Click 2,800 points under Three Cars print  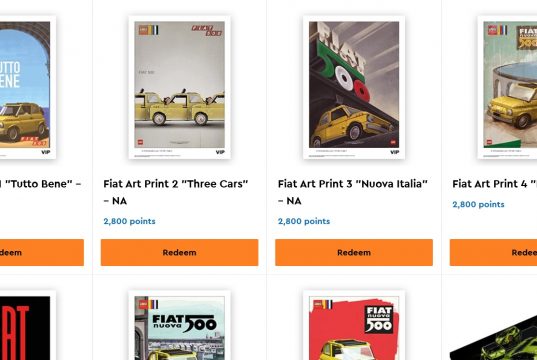[129, 221]
